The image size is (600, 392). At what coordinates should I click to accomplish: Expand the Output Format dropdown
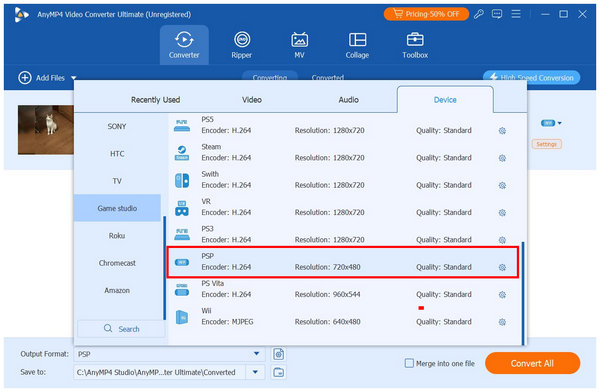pyautogui.click(x=256, y=354)
